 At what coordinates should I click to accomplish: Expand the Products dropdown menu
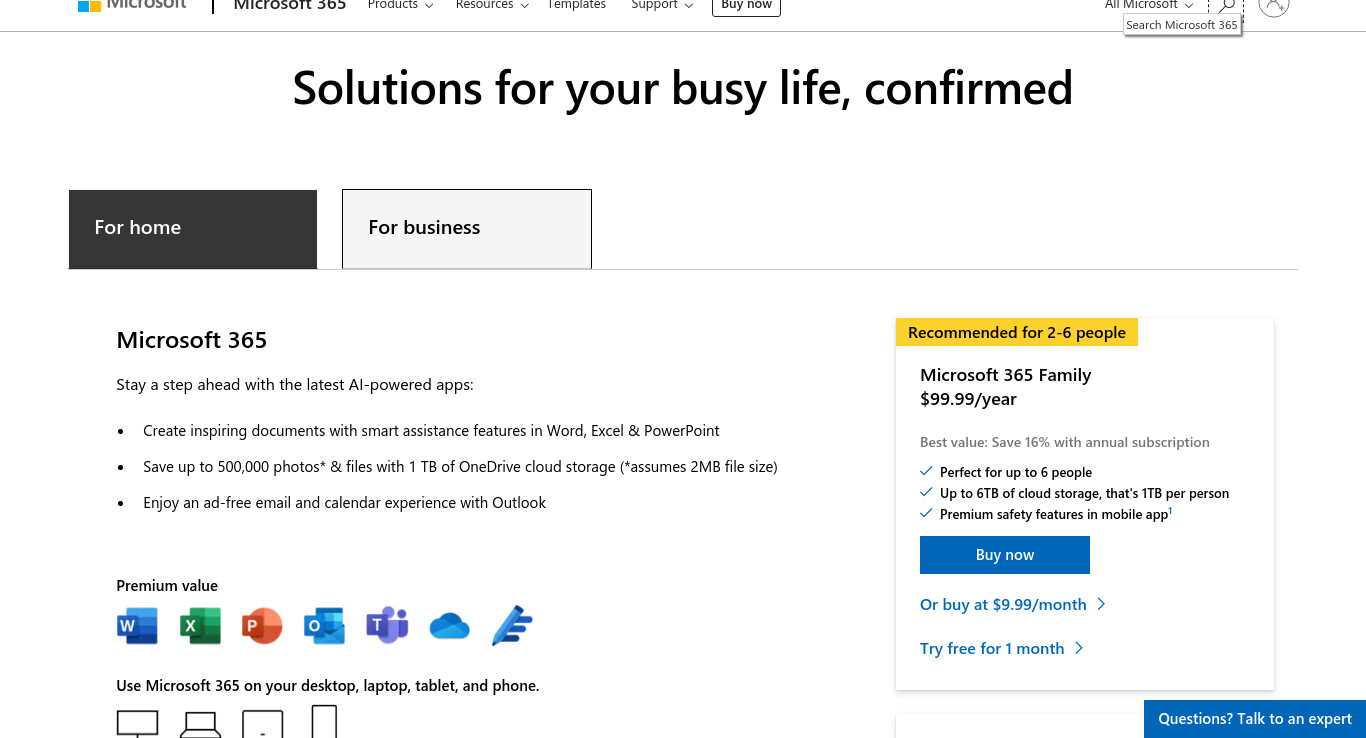(x=400, y=5)
